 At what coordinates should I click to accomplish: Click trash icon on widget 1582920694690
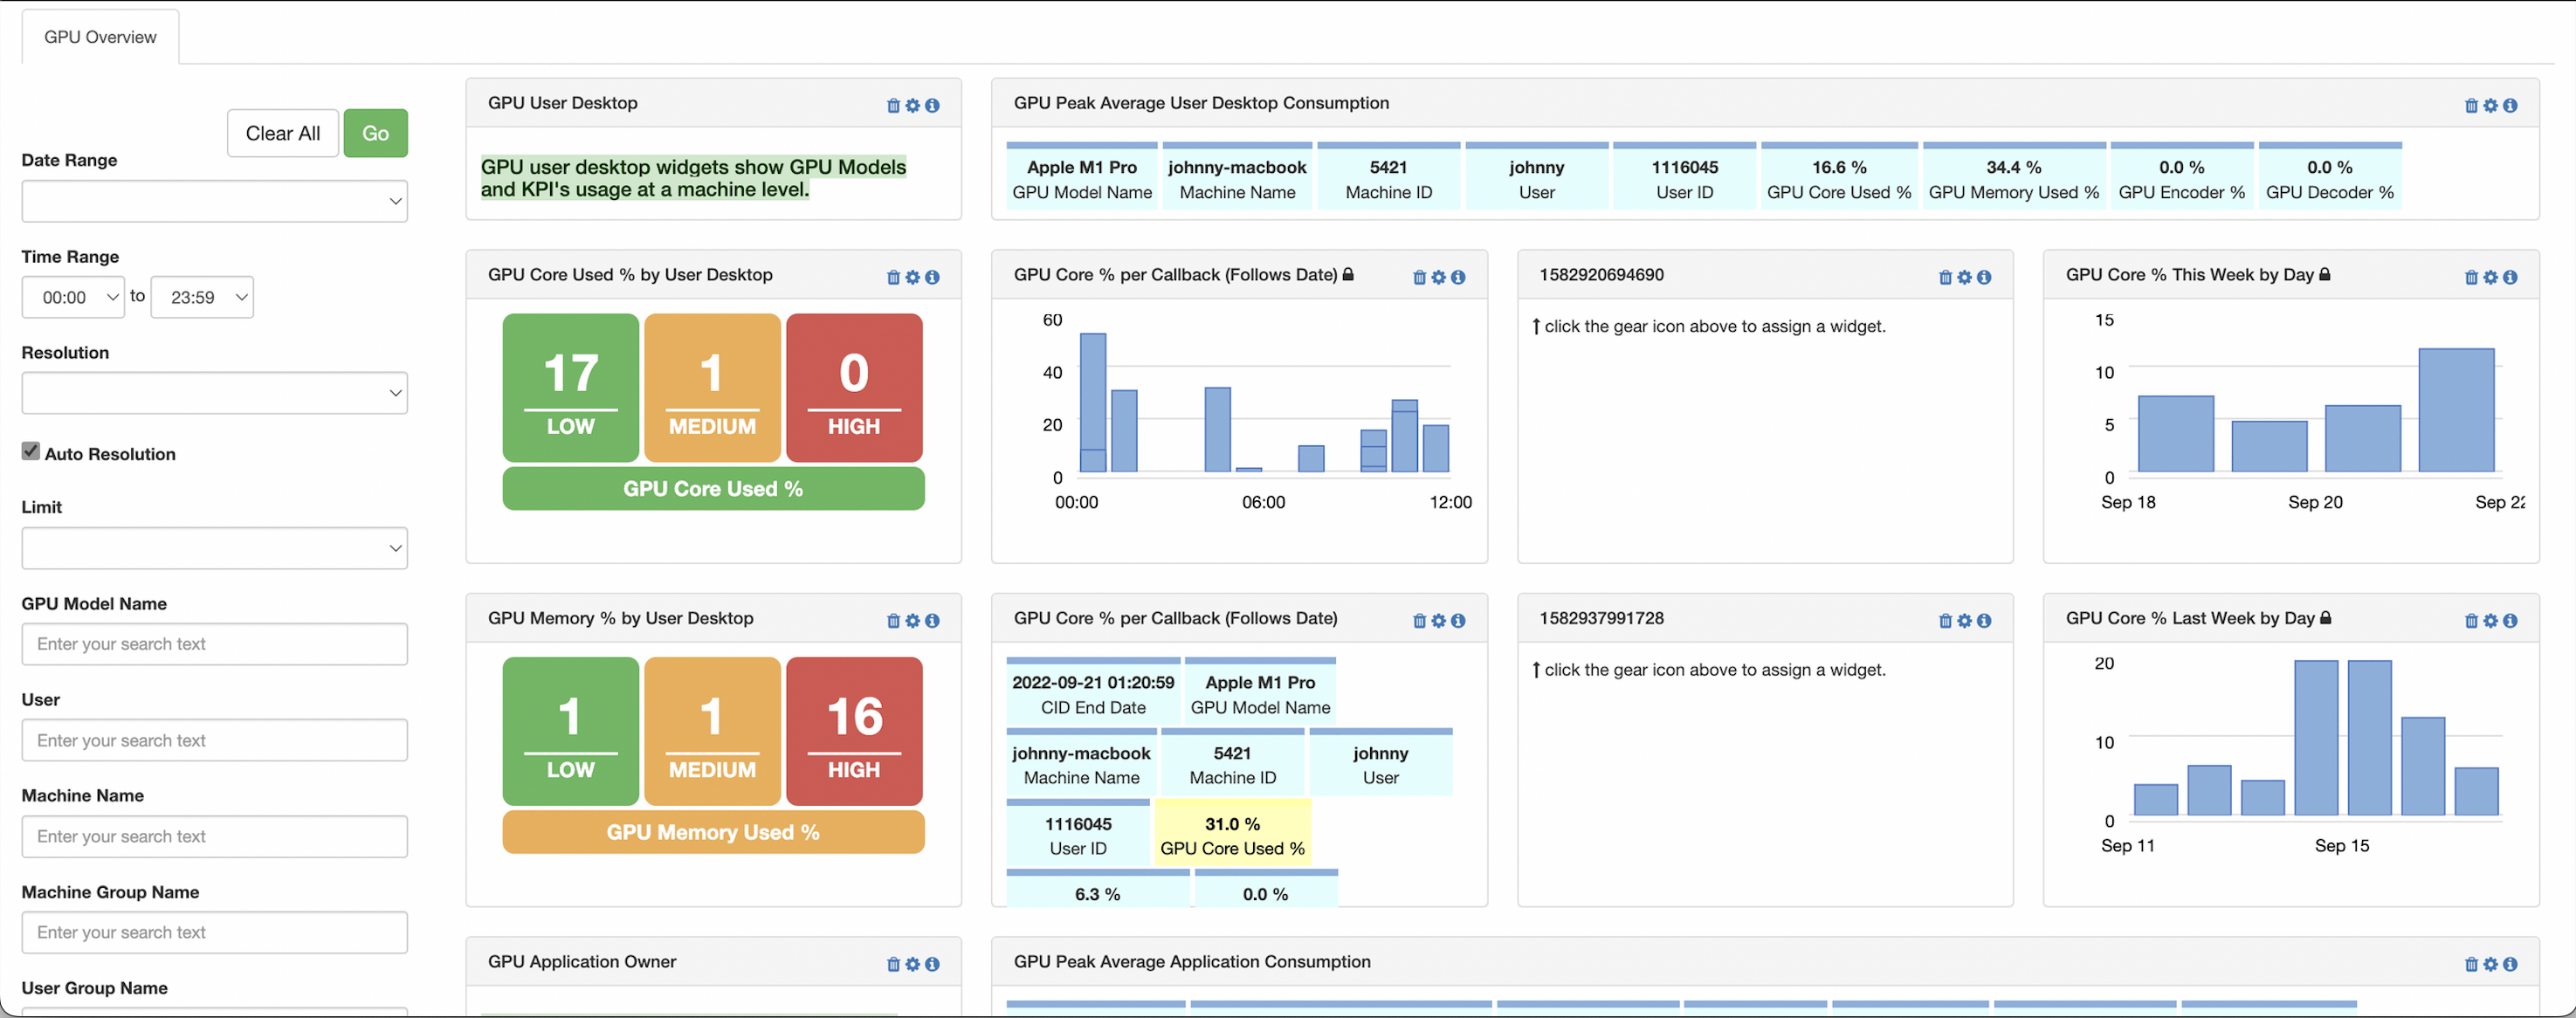tap(1945, 278)
